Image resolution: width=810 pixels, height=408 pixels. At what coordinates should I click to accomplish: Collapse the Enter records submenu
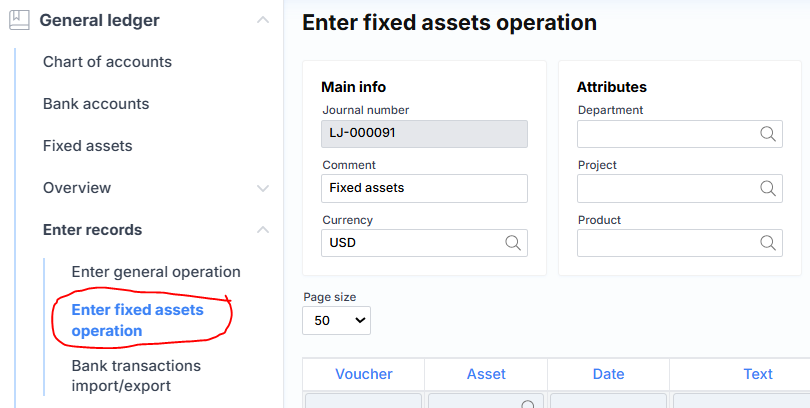pyautogui.click(x=262, y=230)
